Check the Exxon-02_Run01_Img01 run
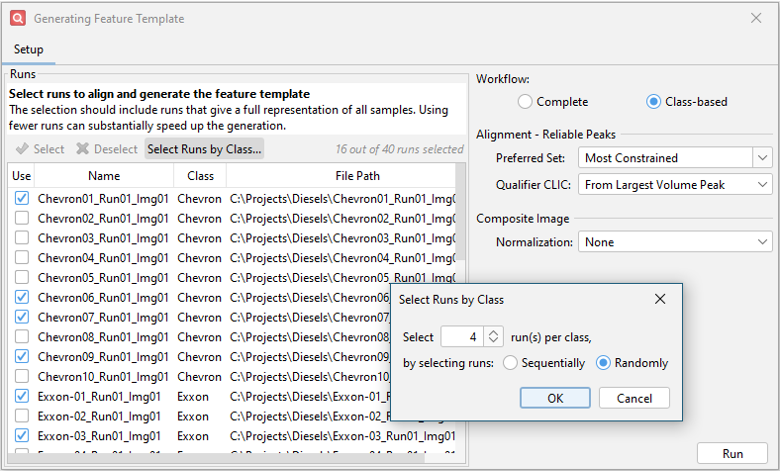 point(21,416)
